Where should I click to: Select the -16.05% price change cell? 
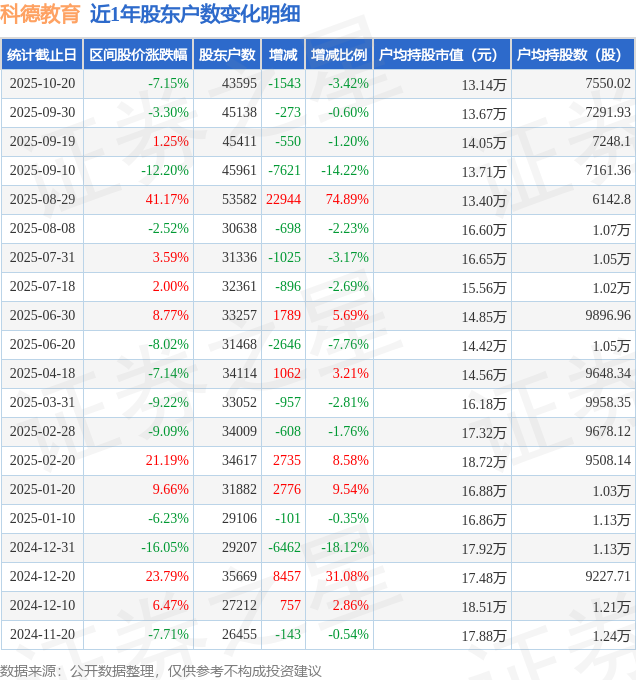point(164,548)
